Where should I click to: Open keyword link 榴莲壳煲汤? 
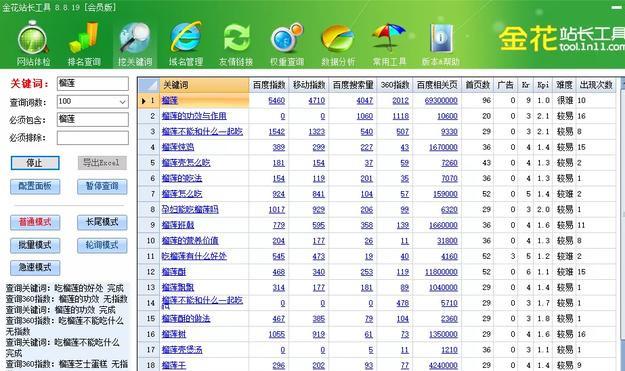(182, 350)
